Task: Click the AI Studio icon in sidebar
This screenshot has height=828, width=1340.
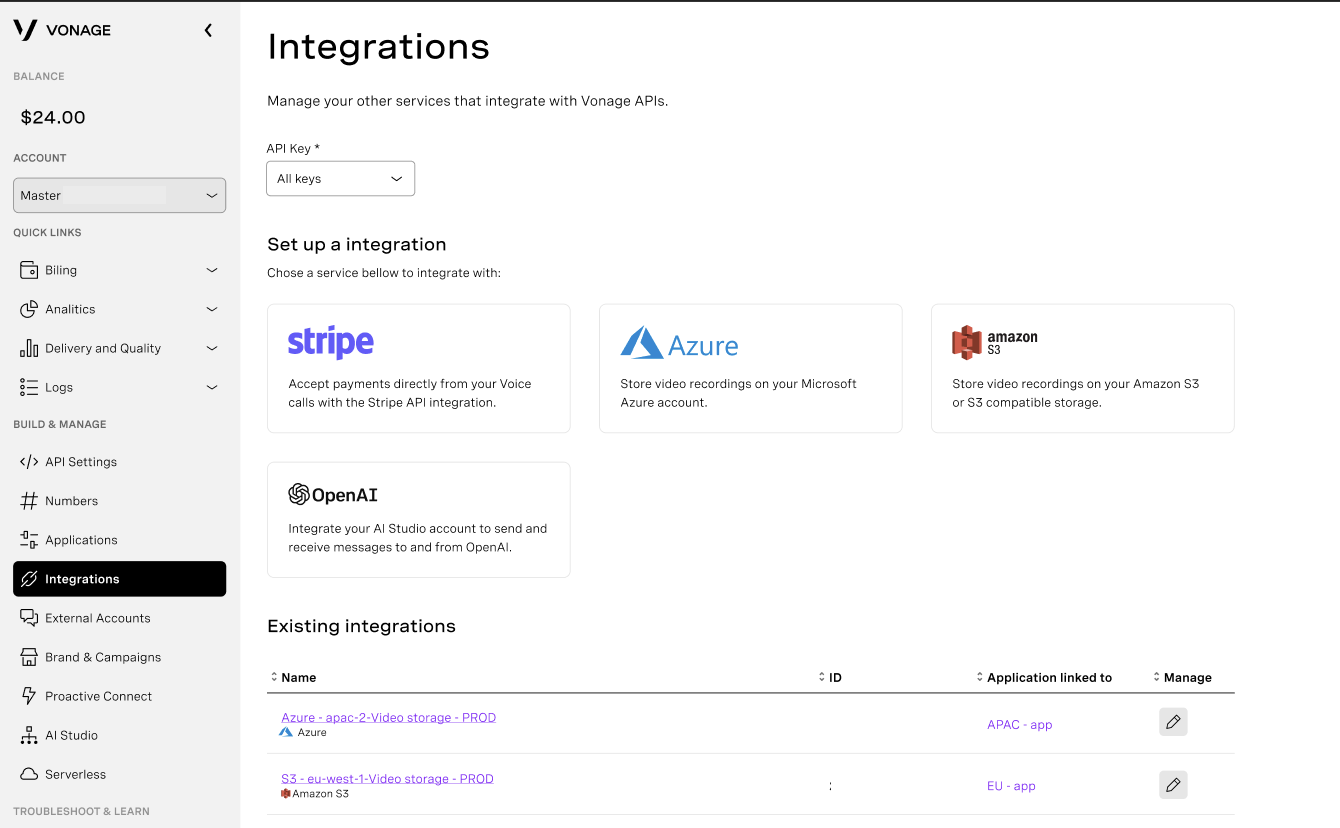Action: (29, 736)
